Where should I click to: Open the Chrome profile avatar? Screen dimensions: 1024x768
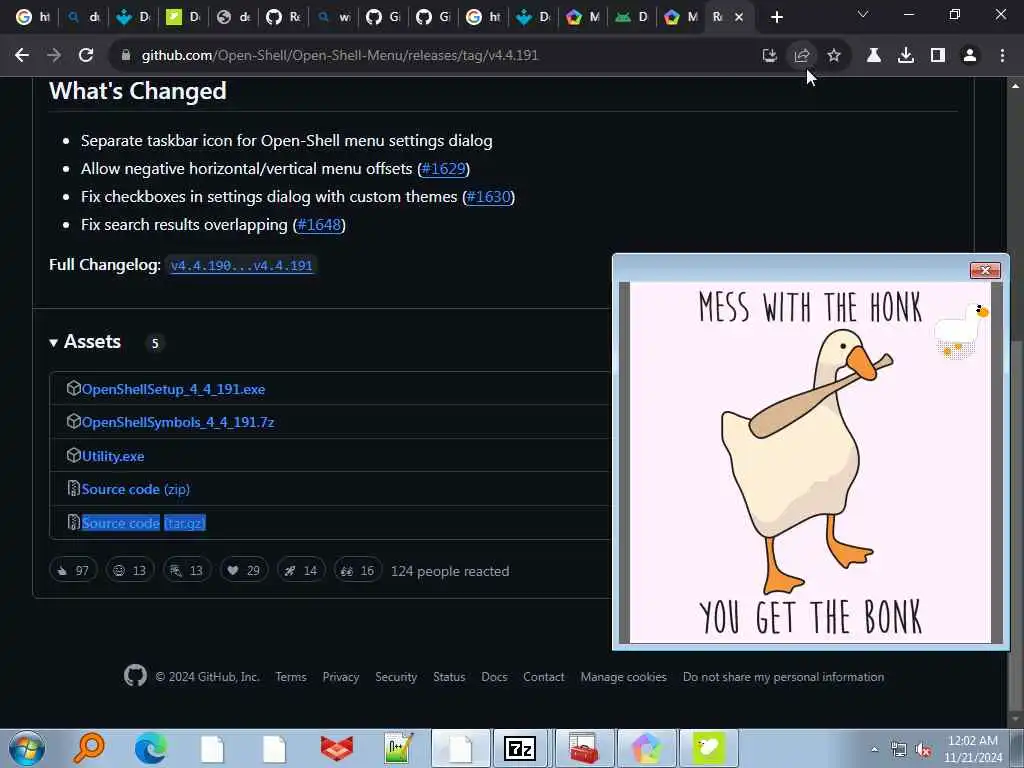[970, 56]
